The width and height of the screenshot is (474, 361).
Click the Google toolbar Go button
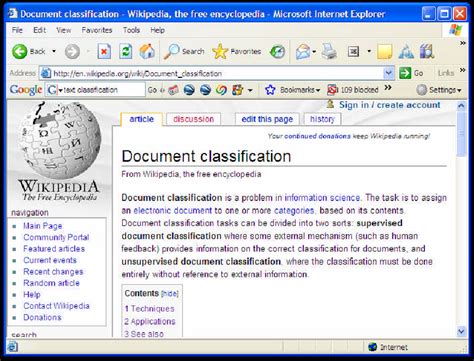point(152,90)
